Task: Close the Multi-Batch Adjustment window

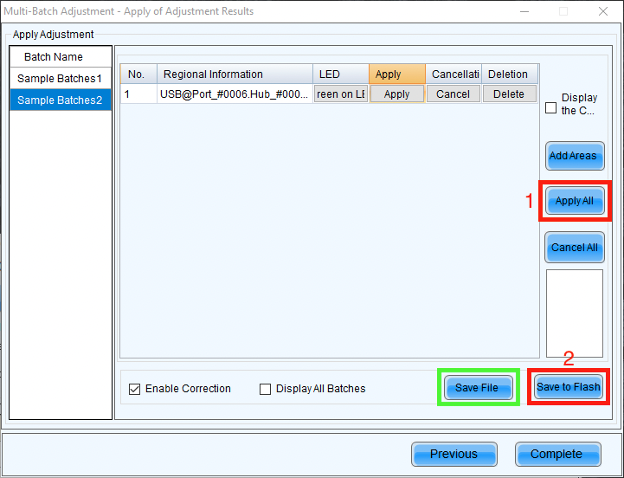Action: click(x=602, y=11)
